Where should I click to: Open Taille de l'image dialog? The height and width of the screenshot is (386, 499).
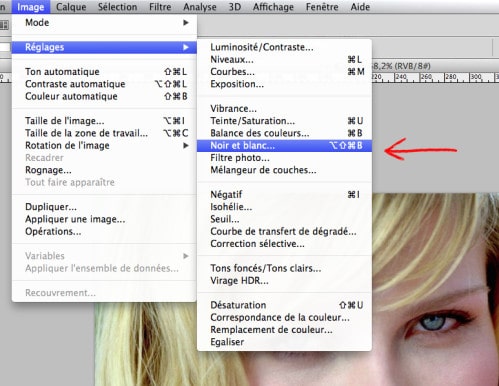[104, 121]
